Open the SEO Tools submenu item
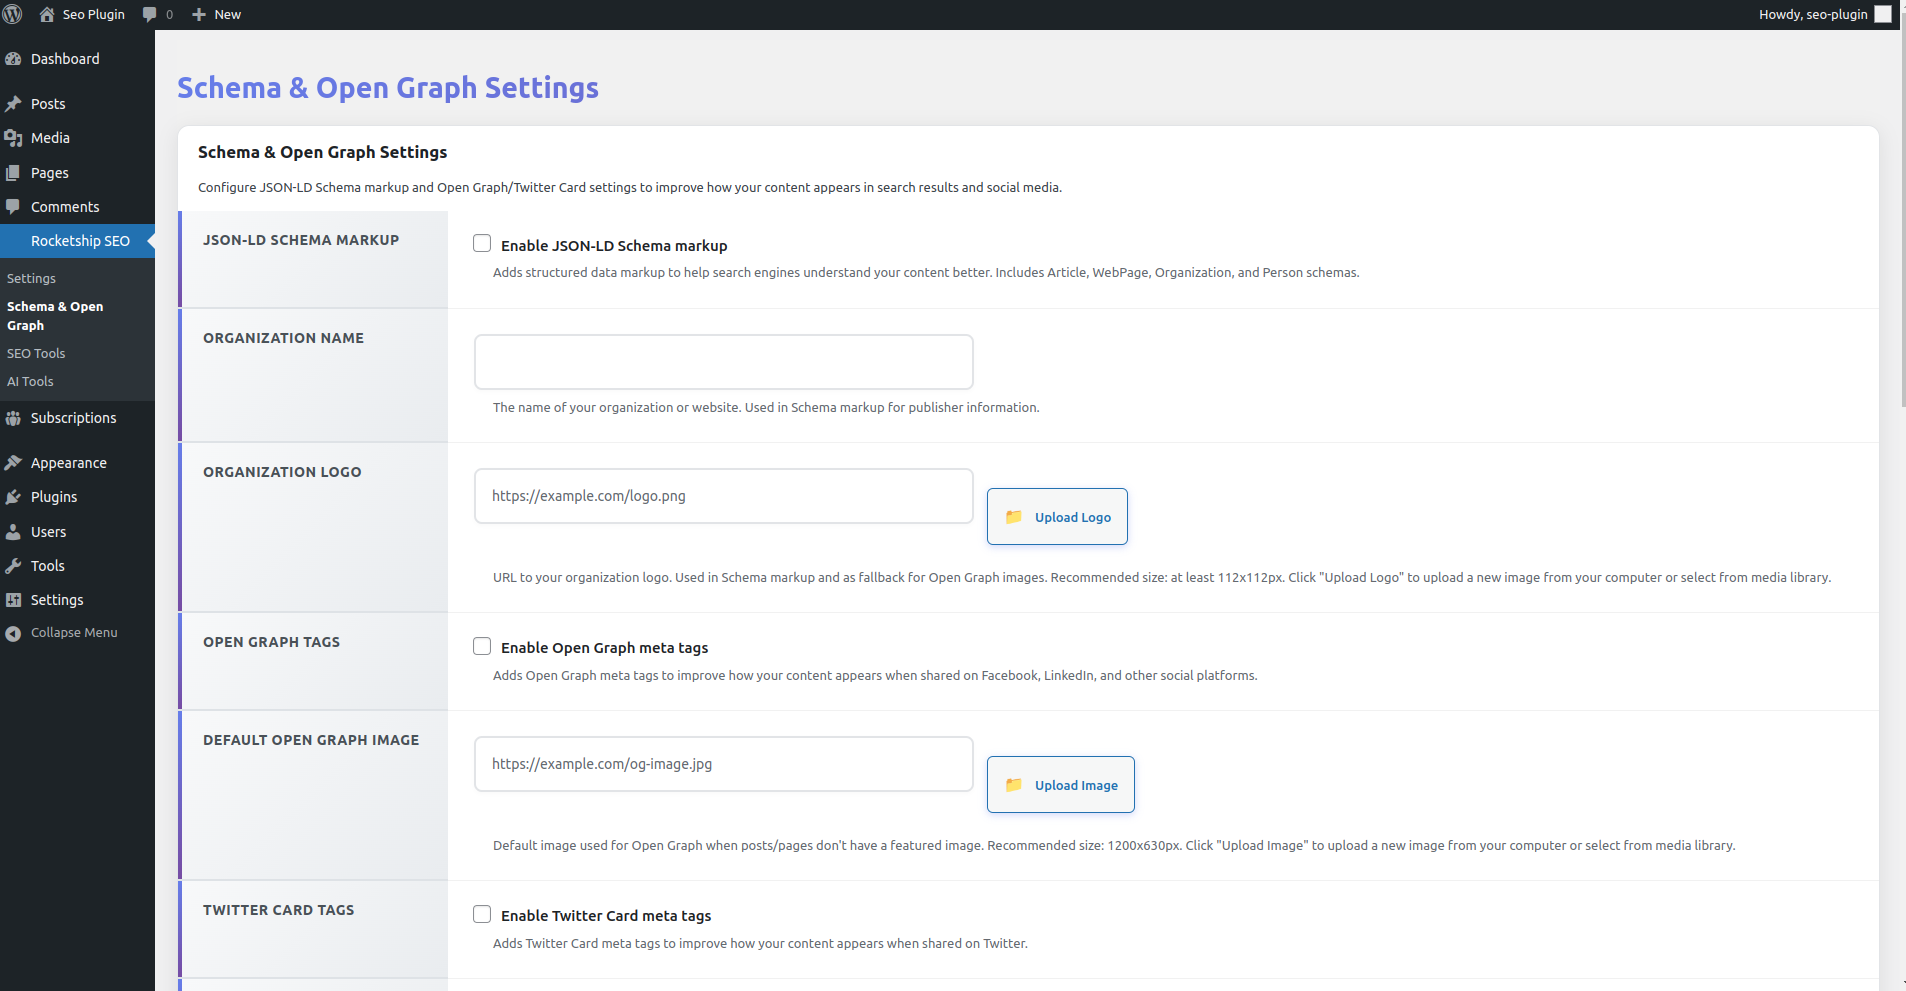 [x=36, y=354]
